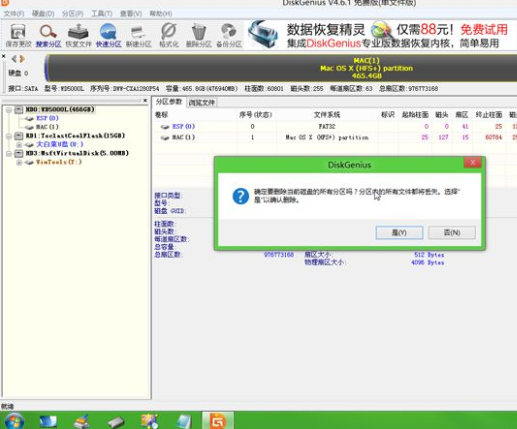This screenshot has width=517, height=429.
Task: Open the colorful tools icon on the taskbar
Action: click(x=149, y=421)
